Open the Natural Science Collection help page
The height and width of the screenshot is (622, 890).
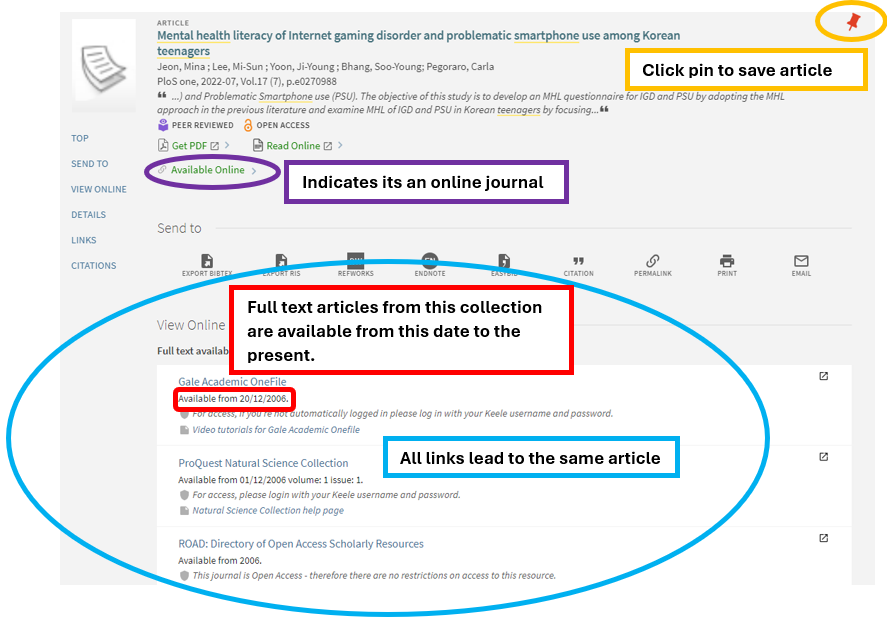268,510
